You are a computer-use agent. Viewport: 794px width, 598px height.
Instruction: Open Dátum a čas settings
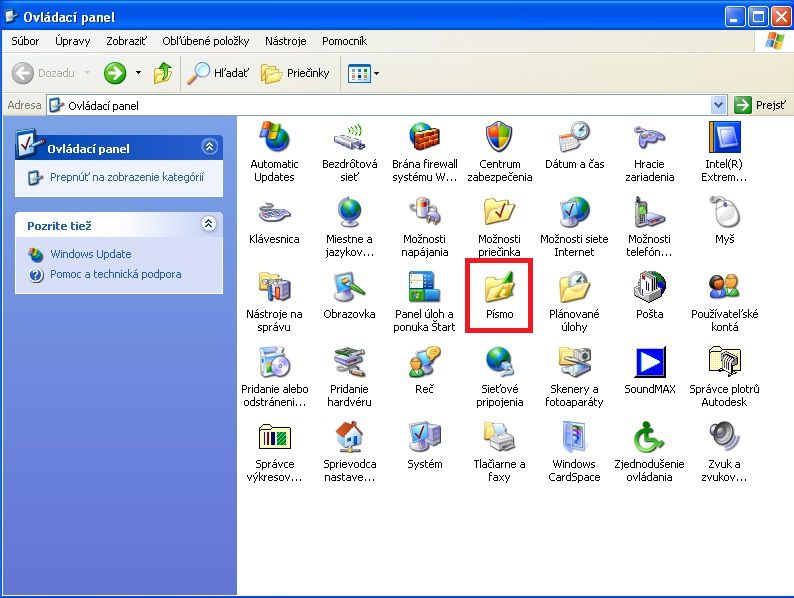coord(574,146)
